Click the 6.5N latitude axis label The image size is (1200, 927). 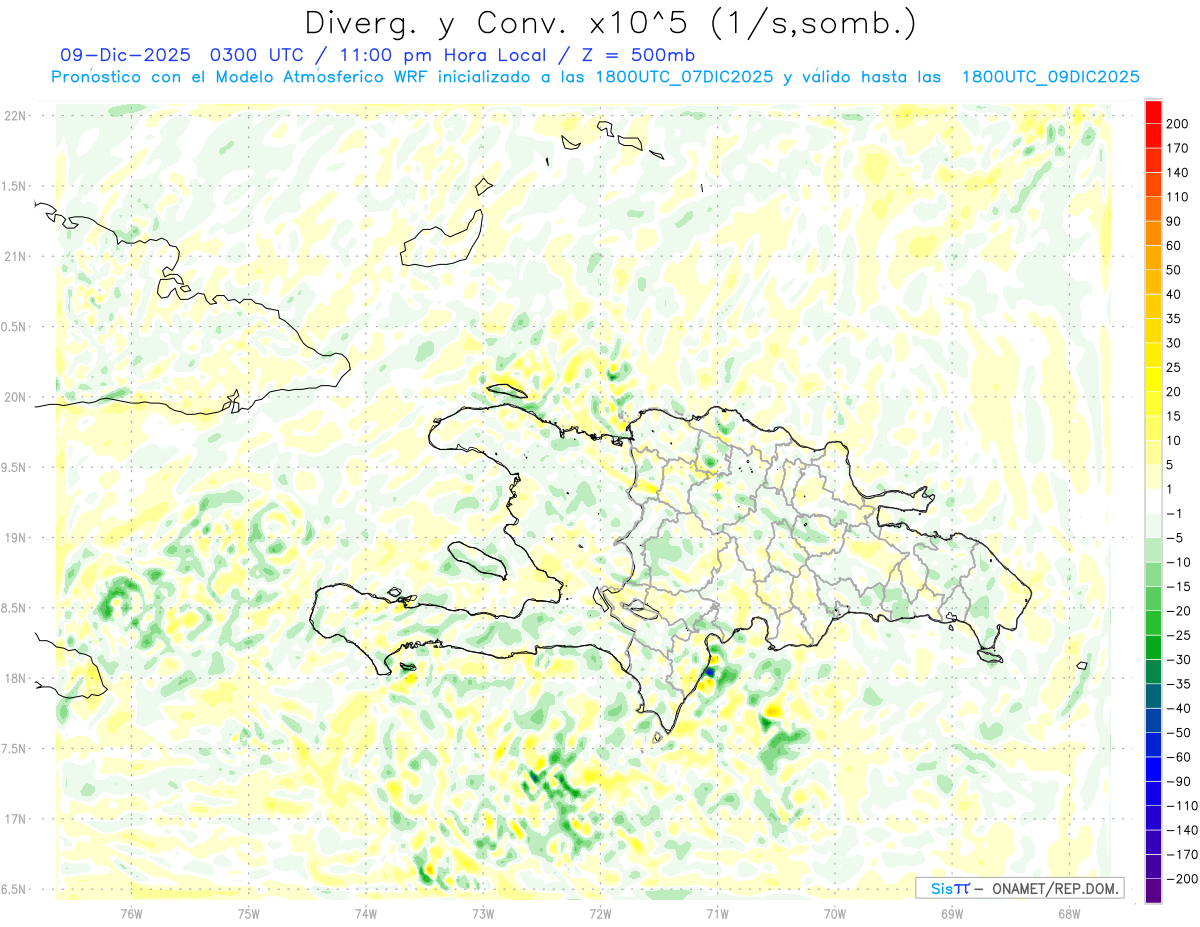point(15,889)
